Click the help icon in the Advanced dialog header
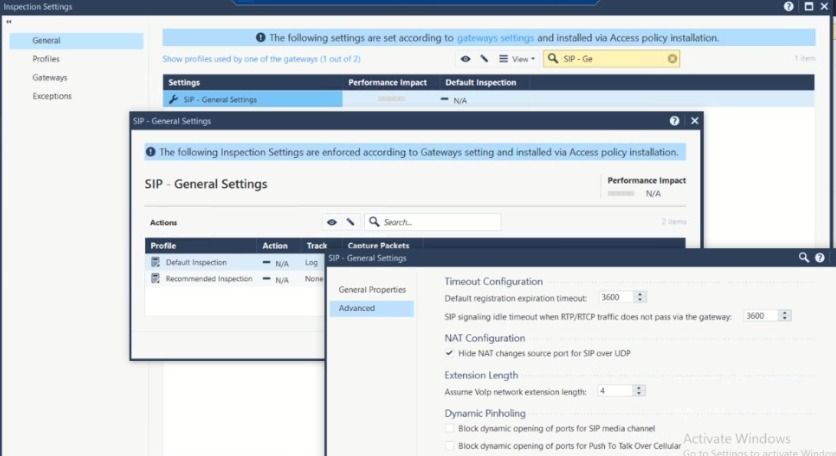Image resolution: width=836 pixels, height=456 pixels. [x=820, y=258]
